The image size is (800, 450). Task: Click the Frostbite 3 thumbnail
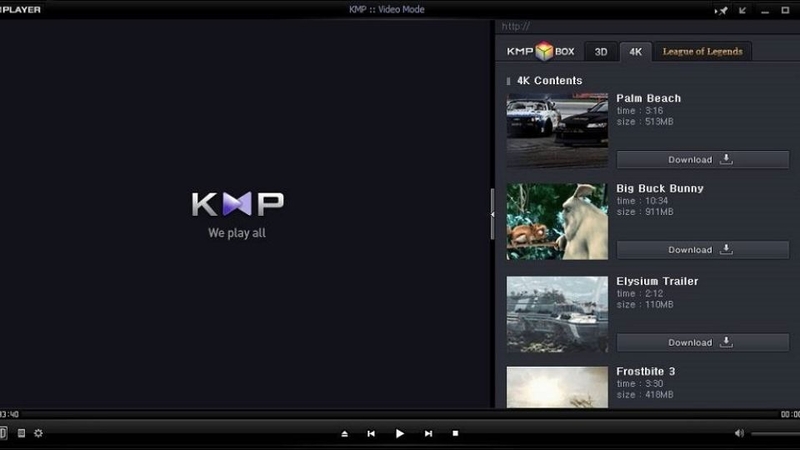[557, 387]
